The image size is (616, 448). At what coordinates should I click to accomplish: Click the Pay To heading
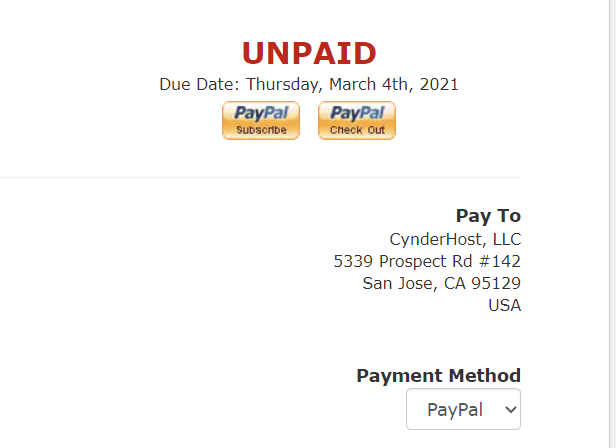[x=488, y=216]
